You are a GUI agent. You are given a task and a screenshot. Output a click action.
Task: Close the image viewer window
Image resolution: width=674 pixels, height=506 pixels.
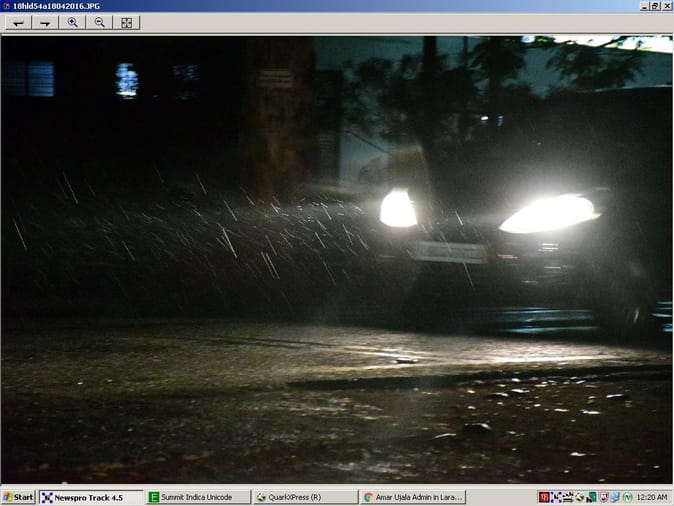(667, 6)
